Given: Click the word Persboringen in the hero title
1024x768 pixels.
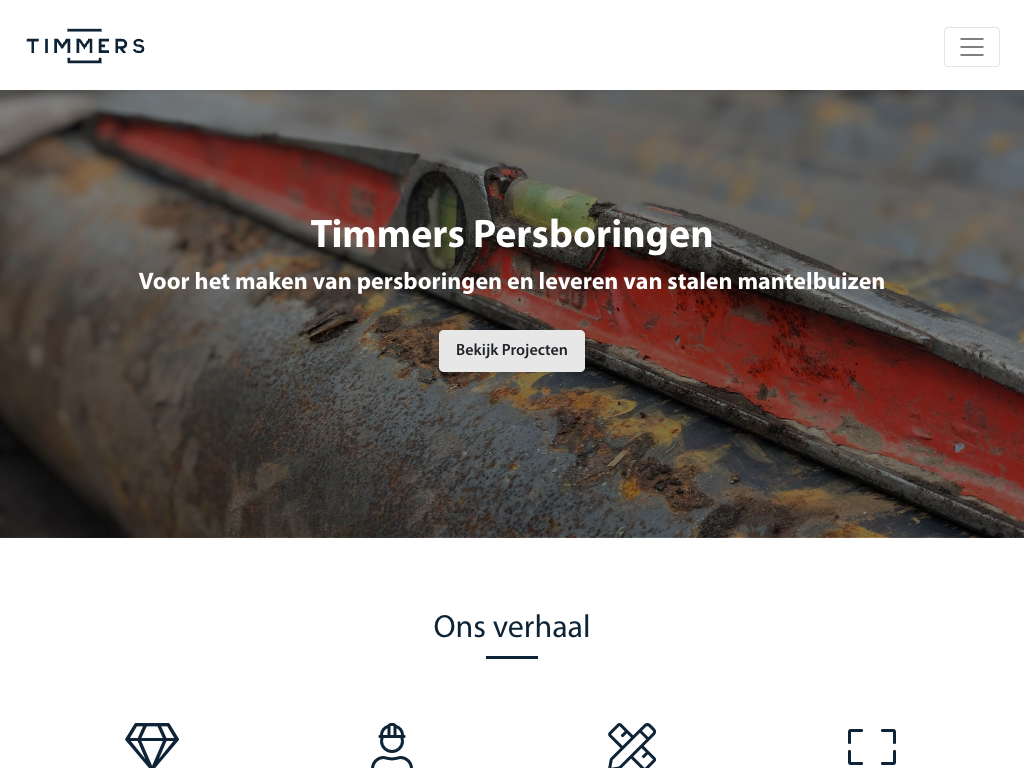Looking at the screenshot, I should pos(592,234).
